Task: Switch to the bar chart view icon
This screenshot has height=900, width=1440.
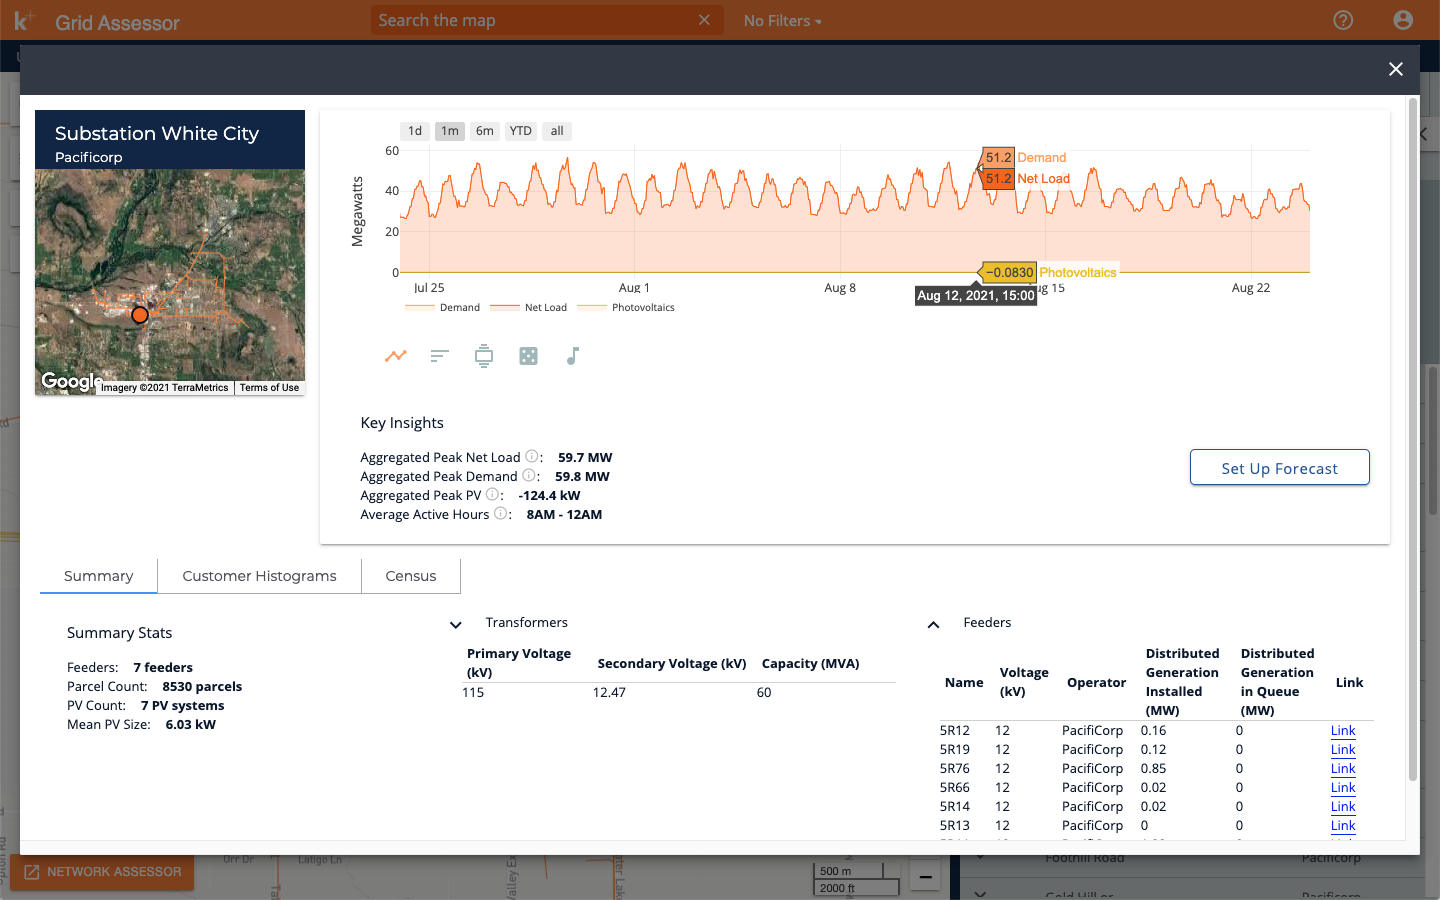Action: pyautogui.click(x=440, y=355)
